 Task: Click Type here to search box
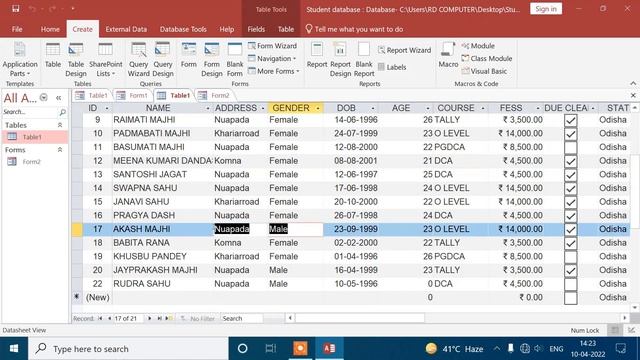128,349
